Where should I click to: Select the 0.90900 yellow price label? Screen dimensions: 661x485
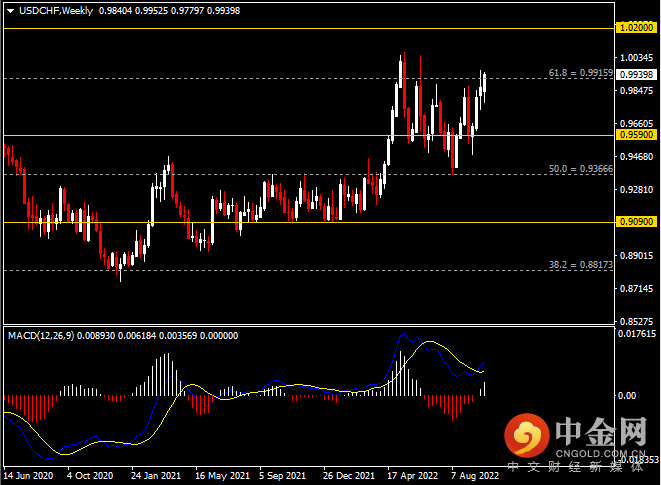(637, 221)
